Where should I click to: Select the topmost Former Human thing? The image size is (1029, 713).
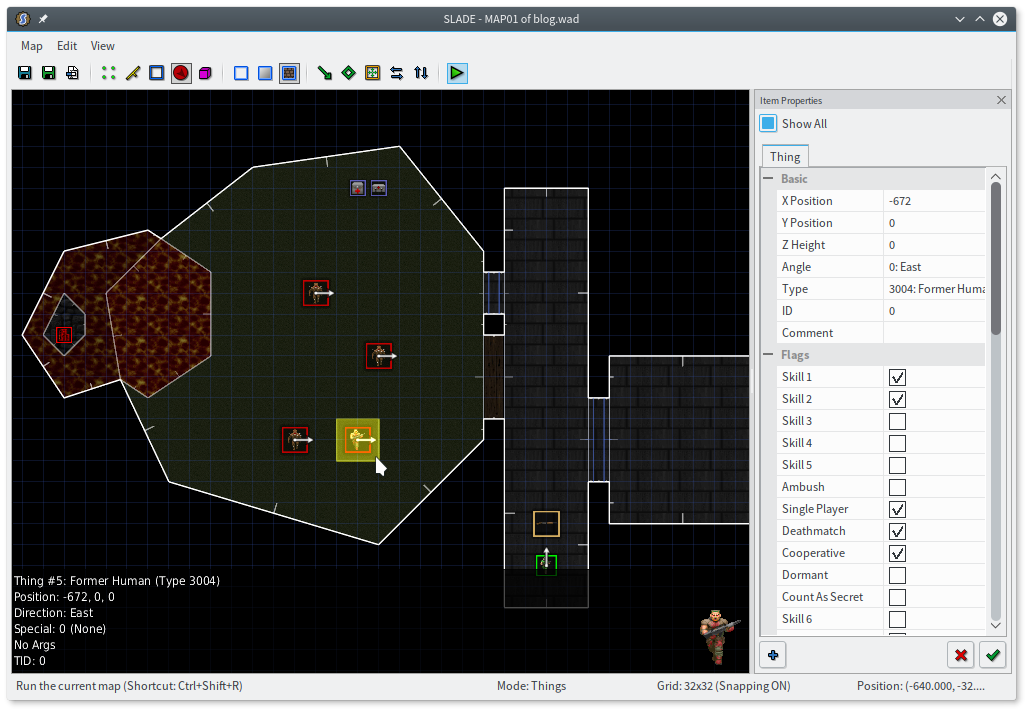click(x=316, y=293)
